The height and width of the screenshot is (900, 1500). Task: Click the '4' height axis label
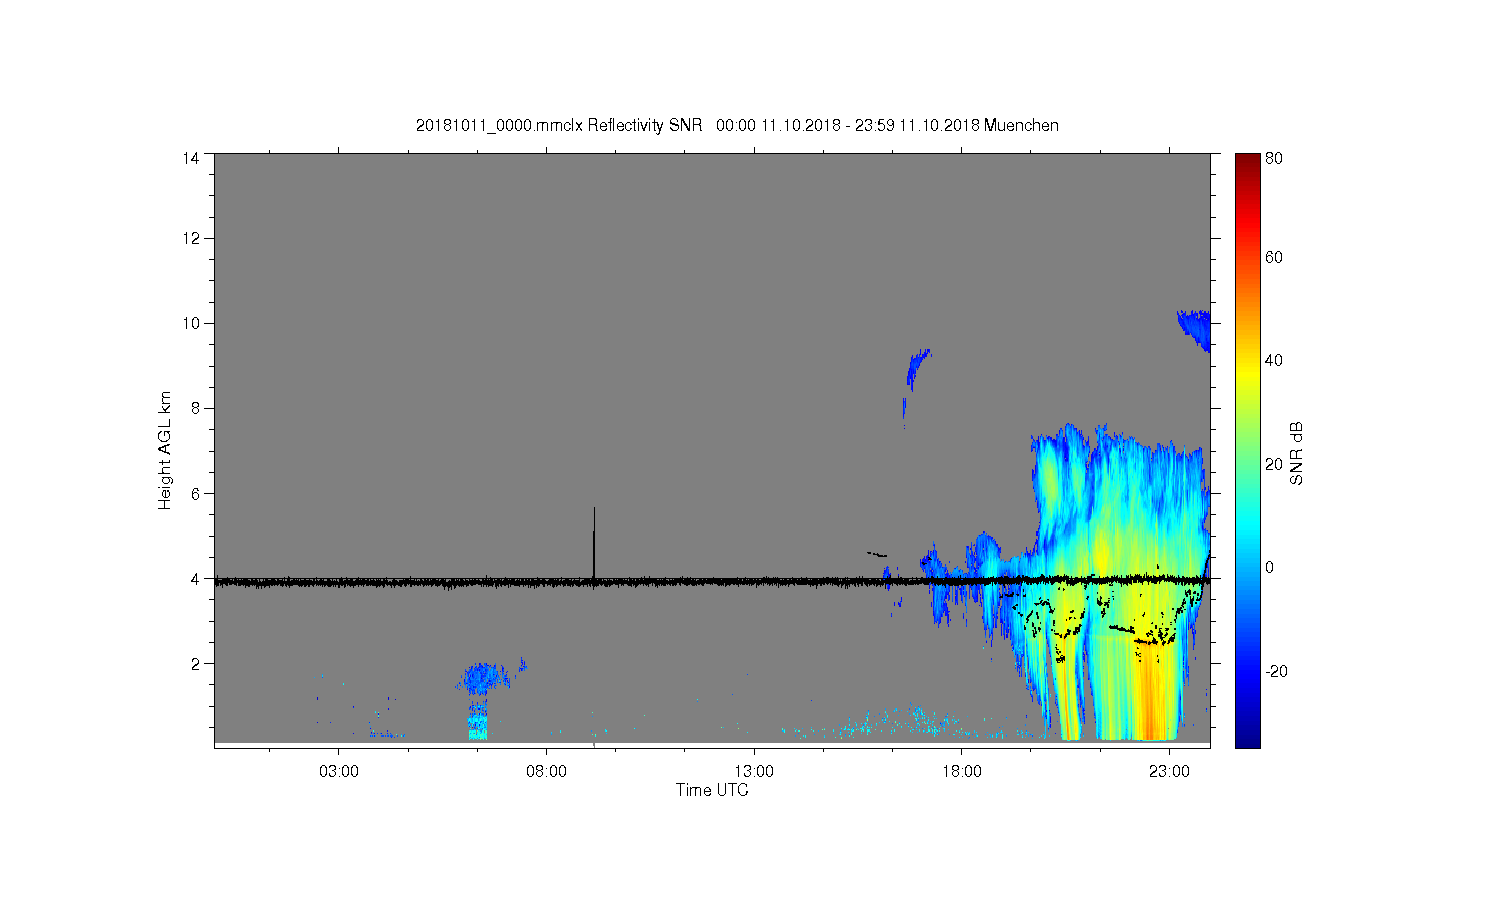click(195, 578)
